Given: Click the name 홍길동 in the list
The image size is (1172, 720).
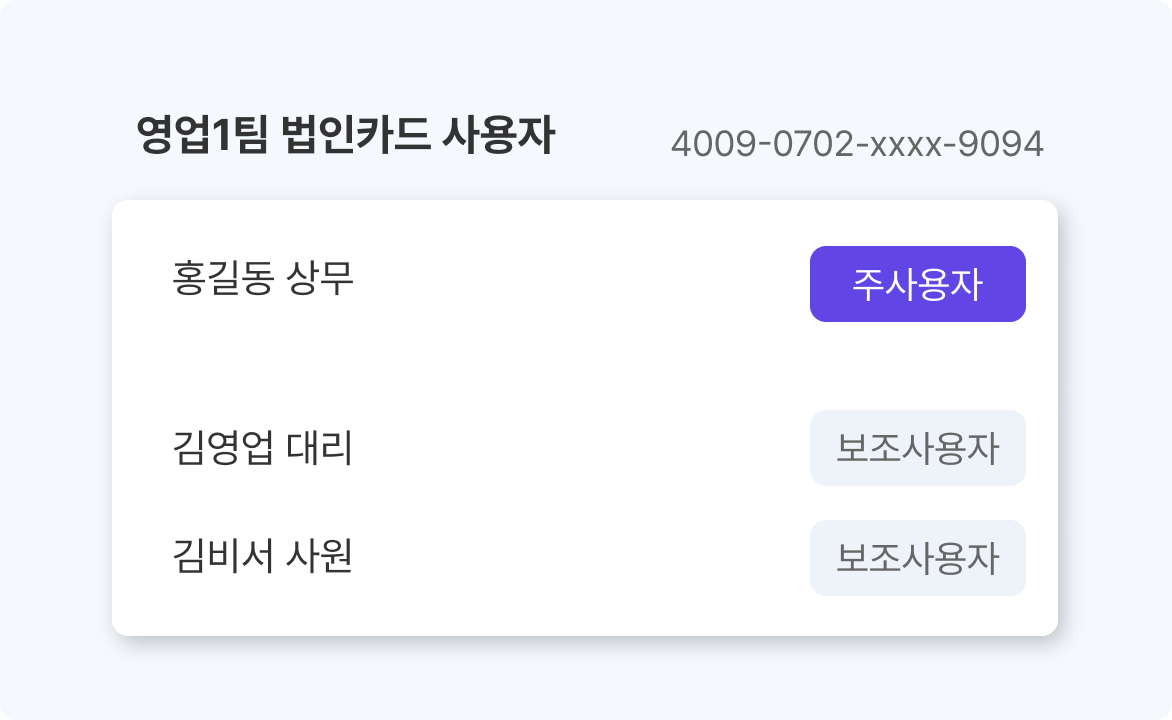Looking at the screenshot, I should coord(222,278).
